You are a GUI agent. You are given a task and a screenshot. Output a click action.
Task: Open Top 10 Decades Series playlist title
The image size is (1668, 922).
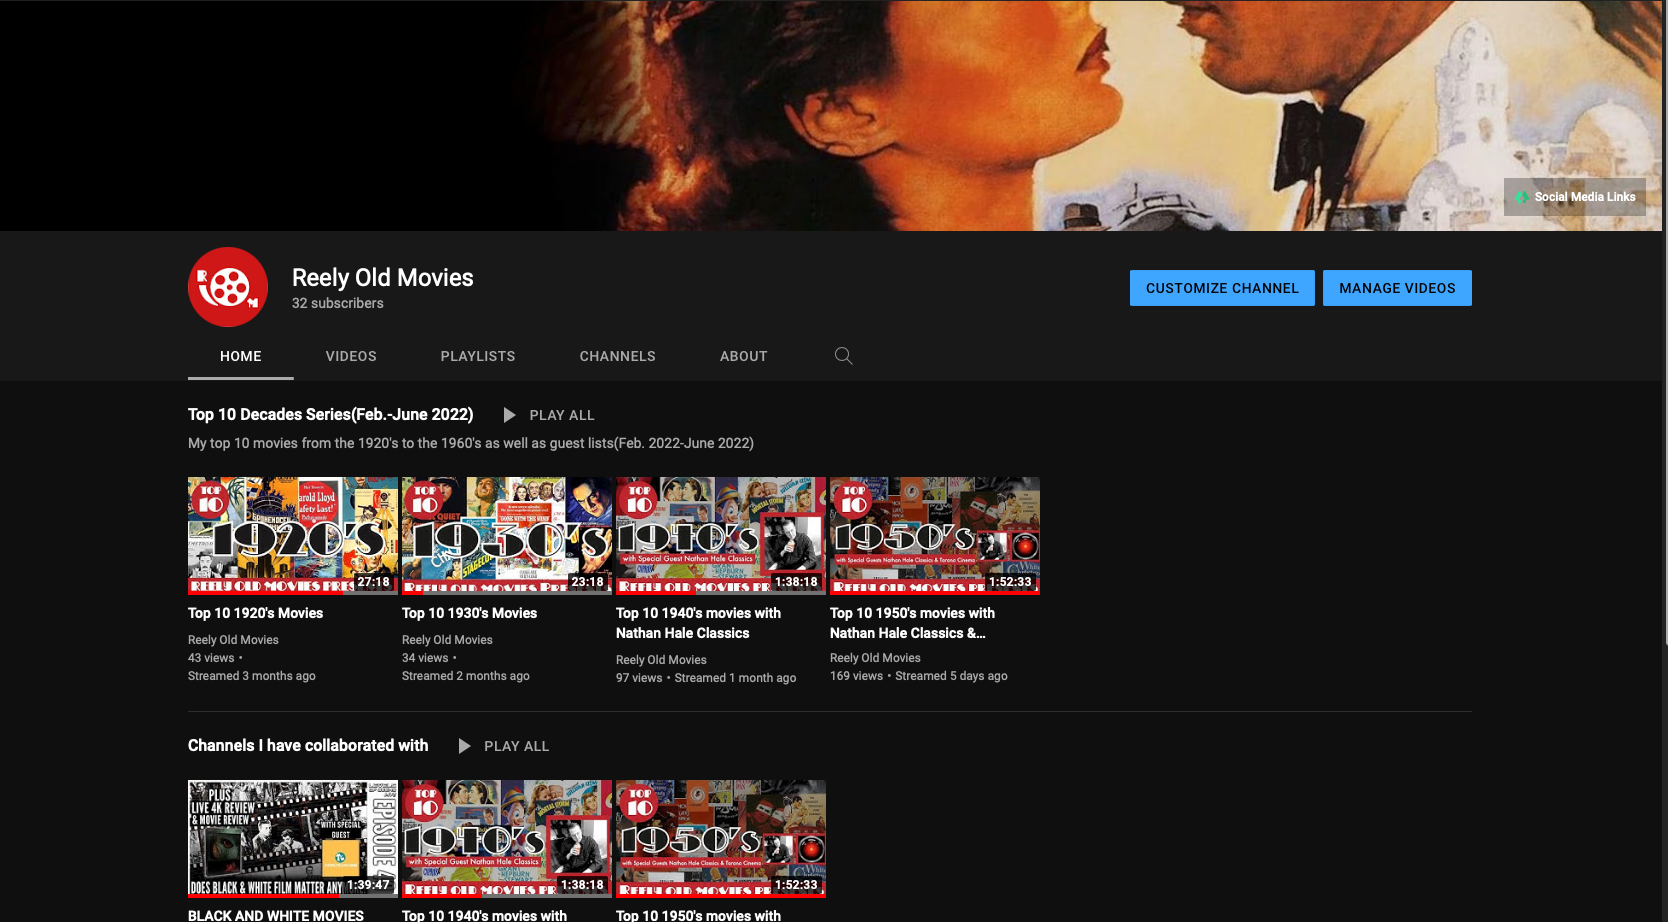click(x=331, y=414)
